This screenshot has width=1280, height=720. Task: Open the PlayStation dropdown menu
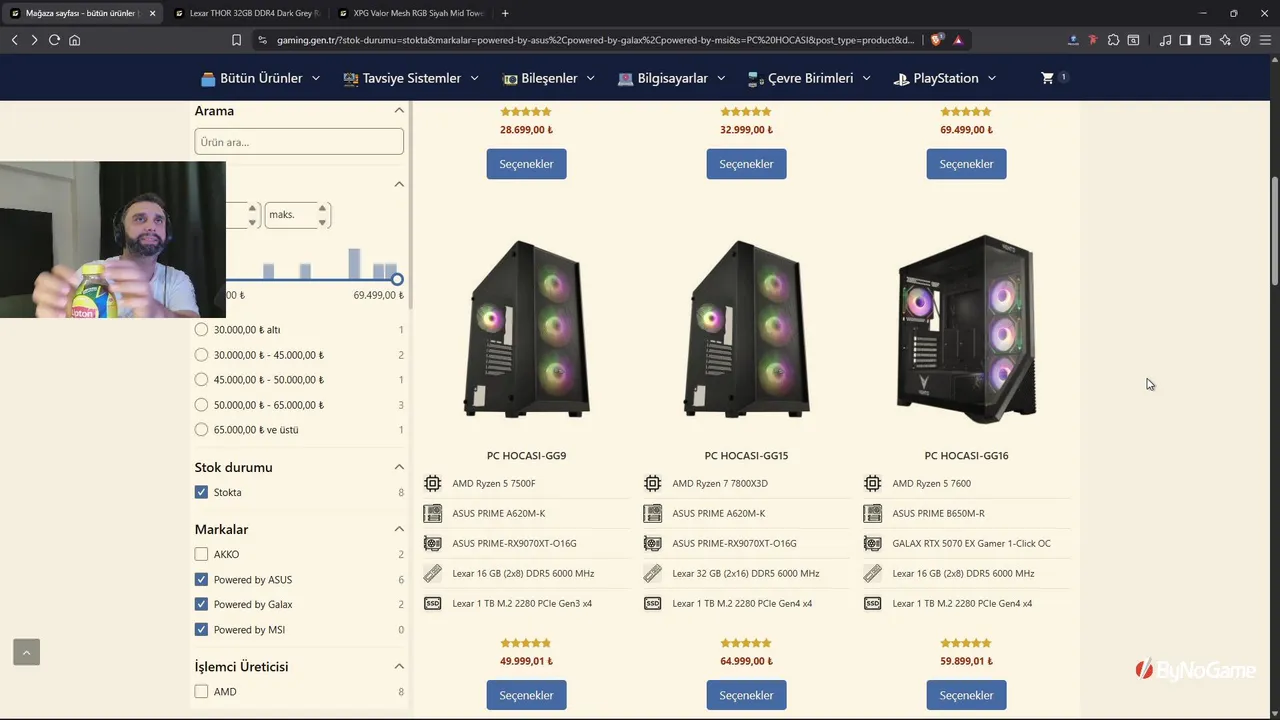pyautogui.click(x=945, y=78)
